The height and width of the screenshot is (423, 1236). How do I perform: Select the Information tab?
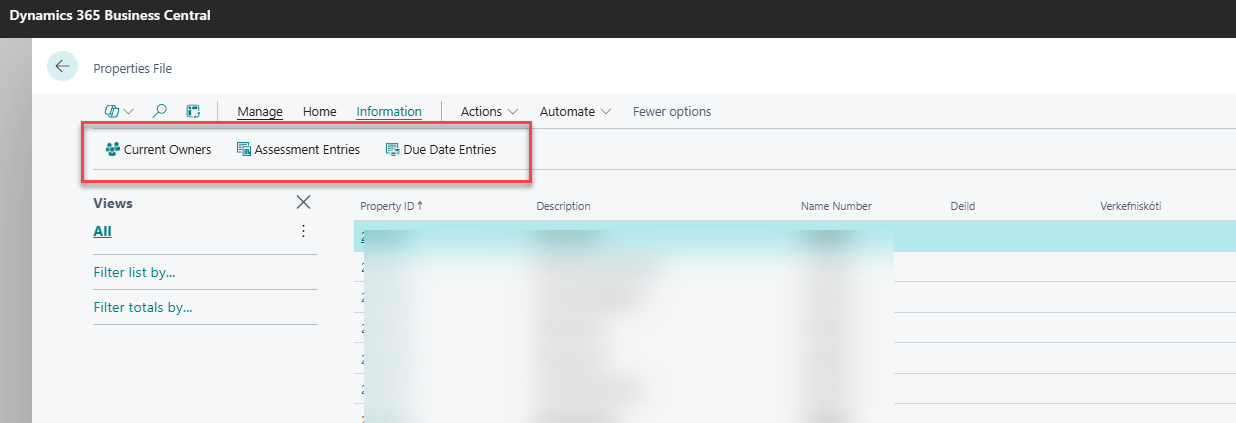click(x=389, y=111)
